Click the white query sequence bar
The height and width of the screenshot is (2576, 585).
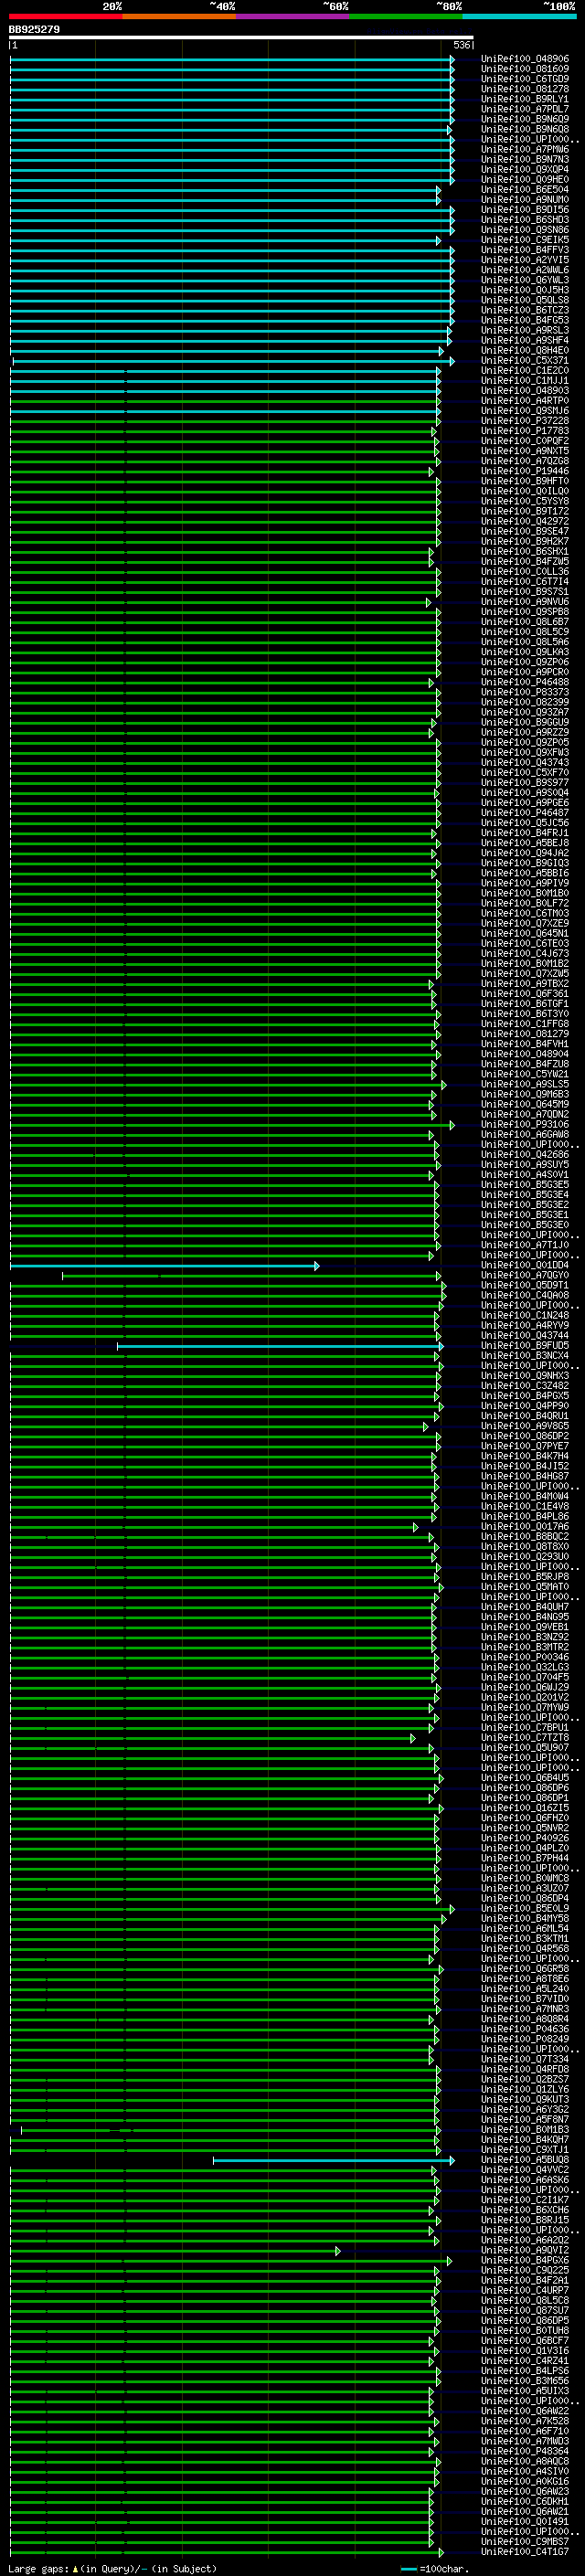pyautogui.click(x=241, y=38)
